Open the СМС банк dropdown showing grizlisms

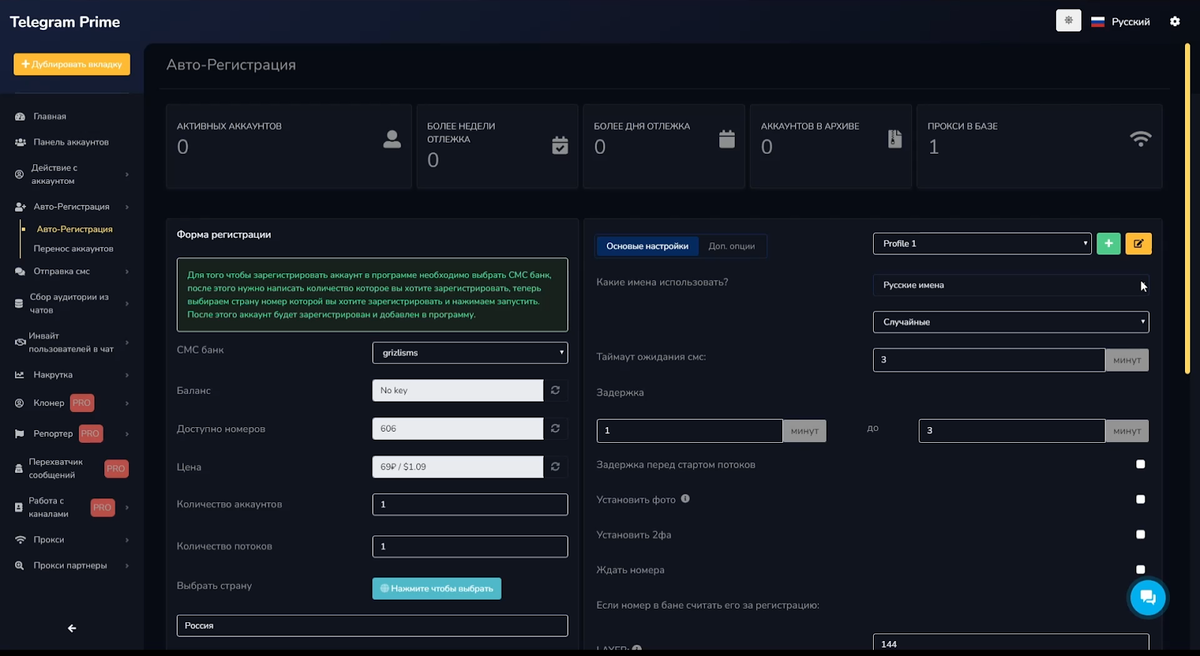(x=470, y=352)
